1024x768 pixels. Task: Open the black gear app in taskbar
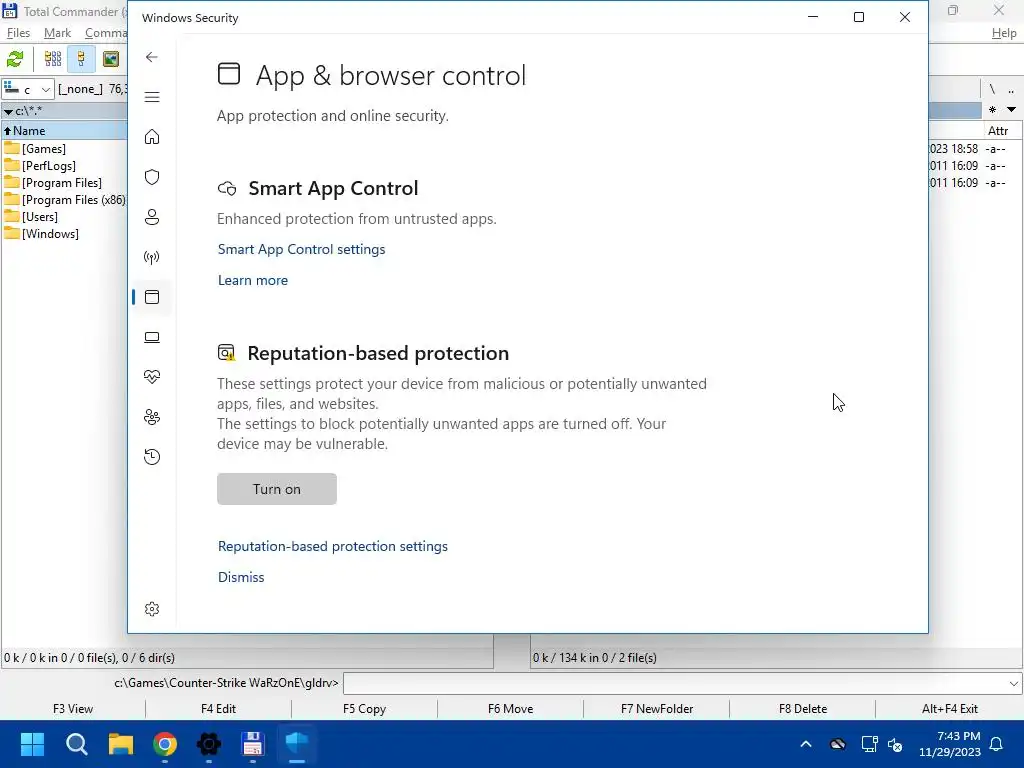coord(209,744)
